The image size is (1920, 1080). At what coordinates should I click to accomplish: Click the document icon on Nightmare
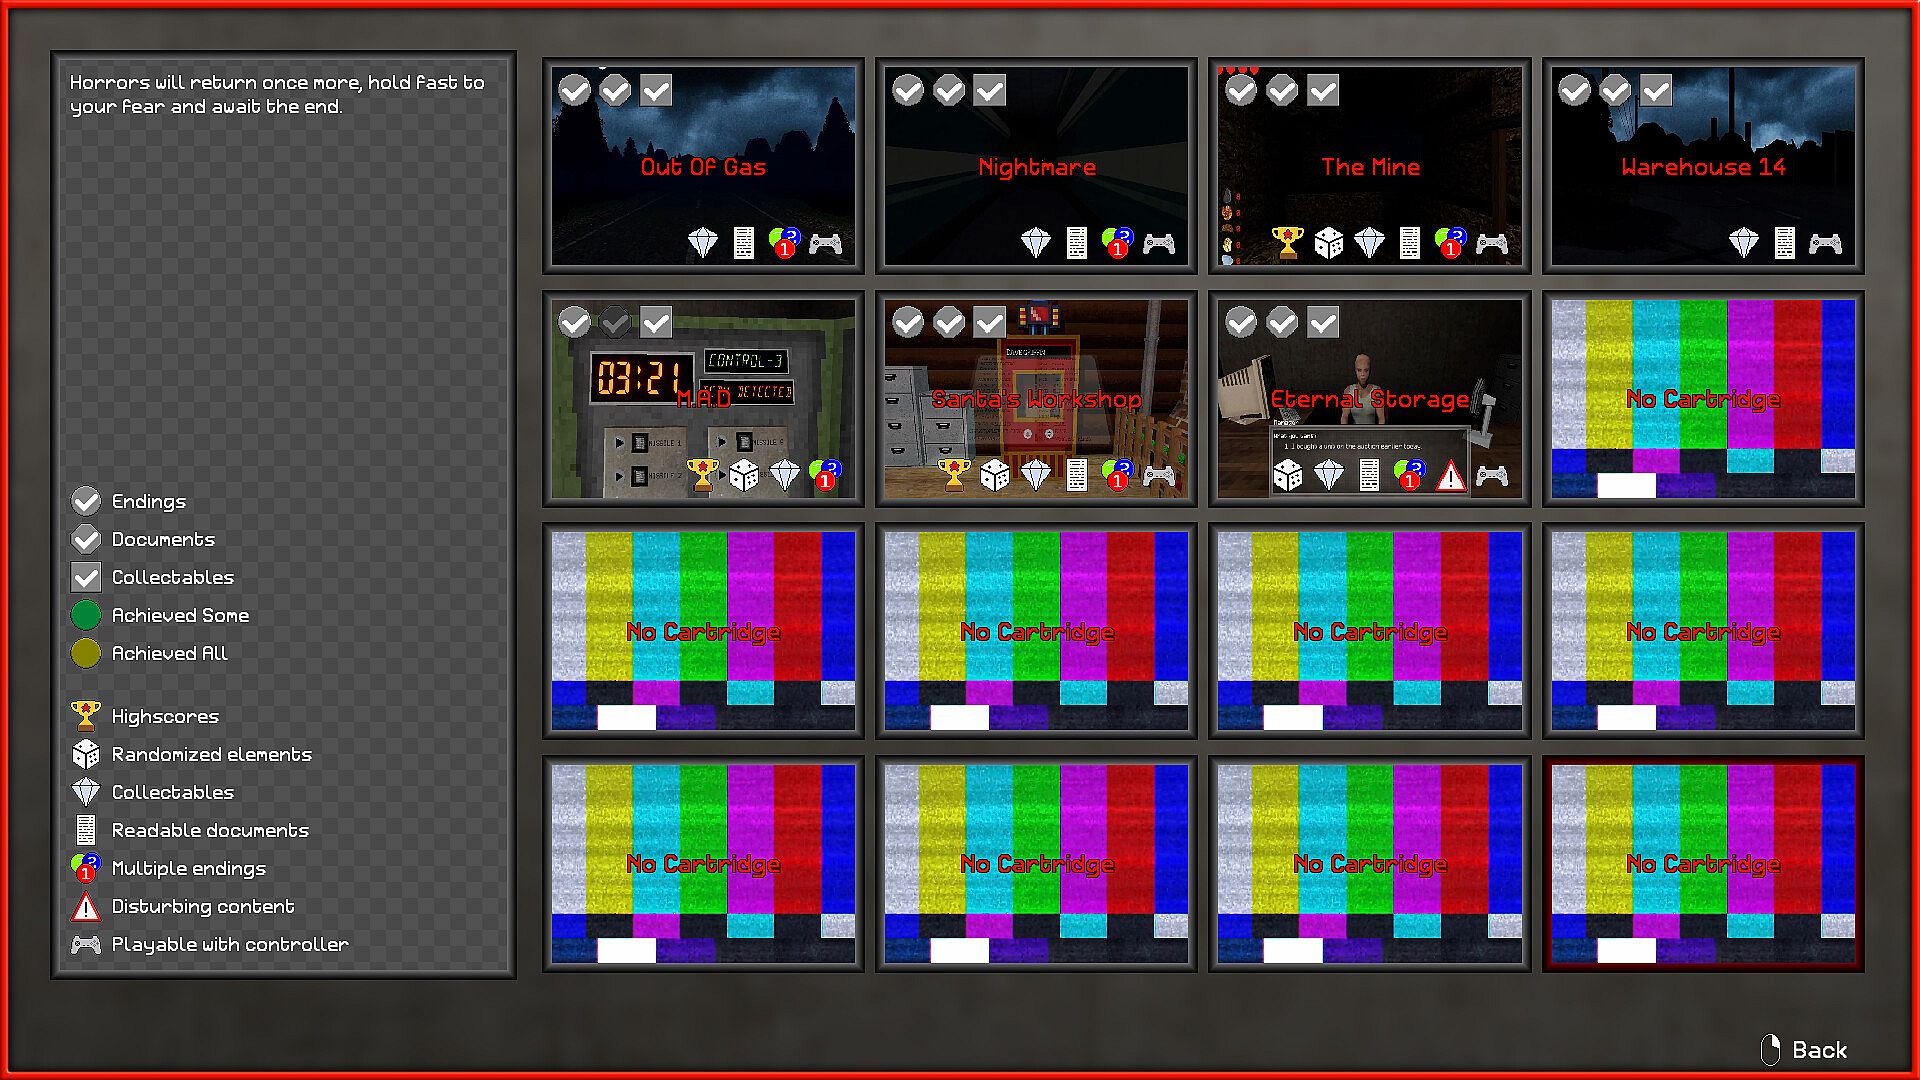[1076, 243]
